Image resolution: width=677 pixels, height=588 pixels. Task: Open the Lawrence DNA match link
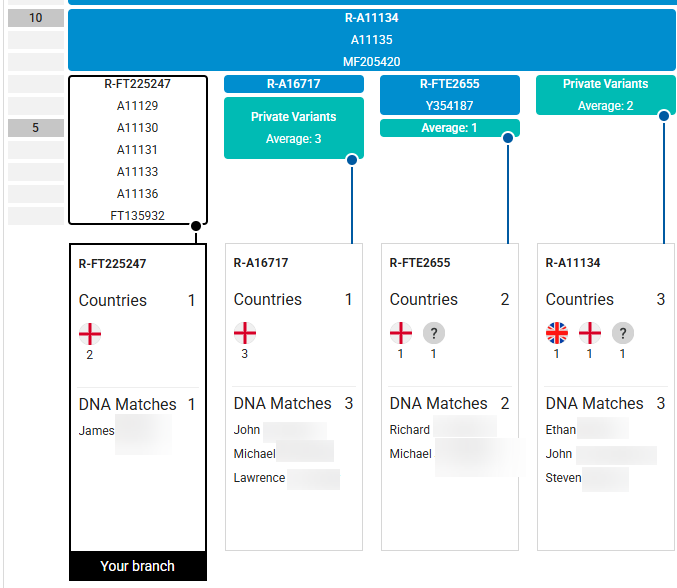tap(259, 477)
